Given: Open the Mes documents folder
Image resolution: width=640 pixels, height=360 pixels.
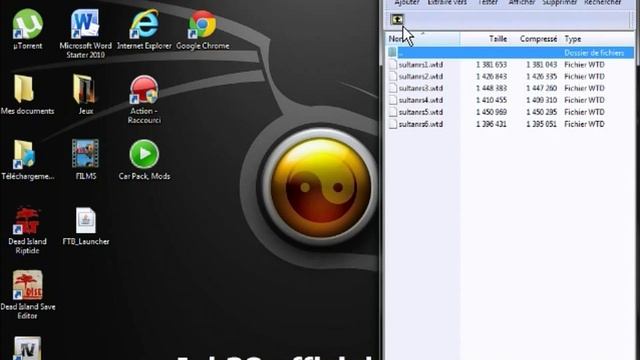Looking at the screenshot, I should pos(27,95).
